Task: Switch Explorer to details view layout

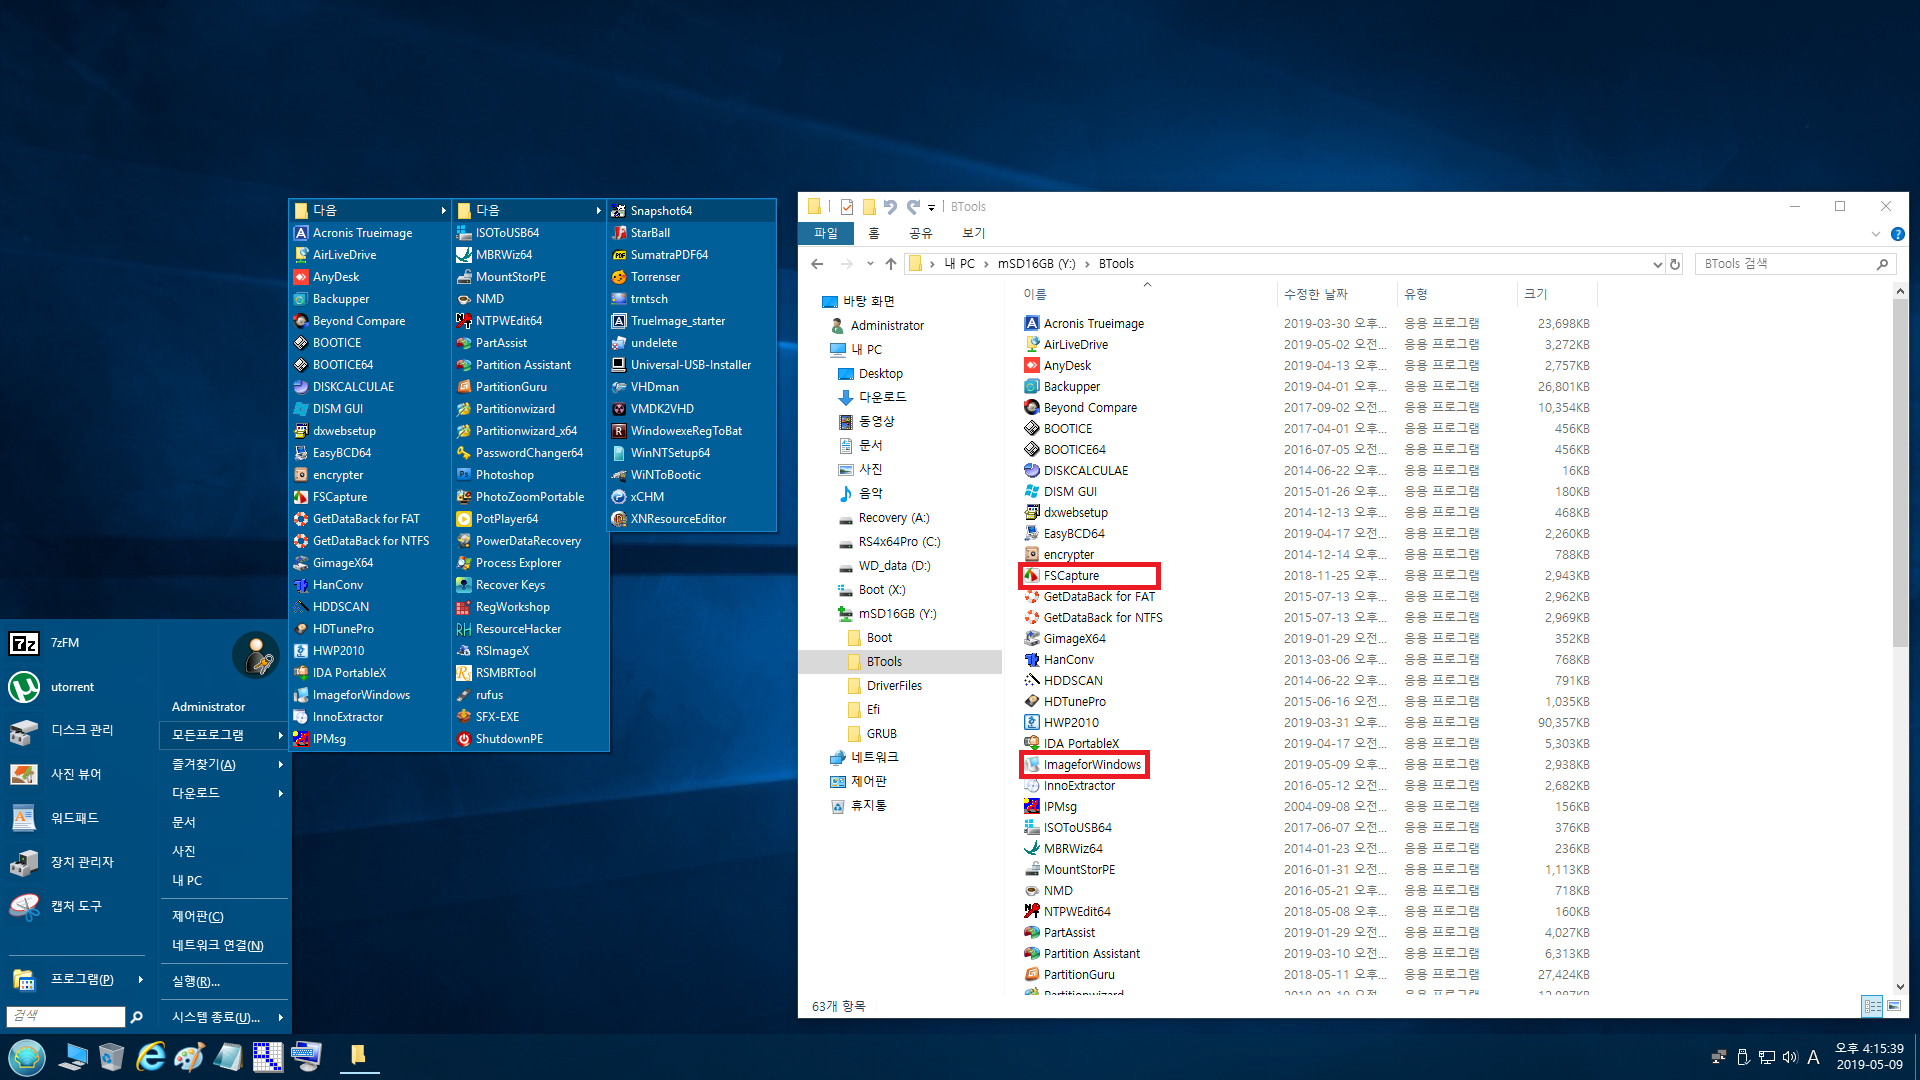Action: click(1872, 1006)
